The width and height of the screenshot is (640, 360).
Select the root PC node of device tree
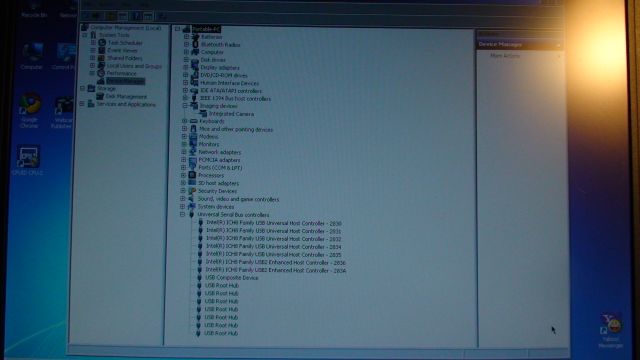coord(206,29)
